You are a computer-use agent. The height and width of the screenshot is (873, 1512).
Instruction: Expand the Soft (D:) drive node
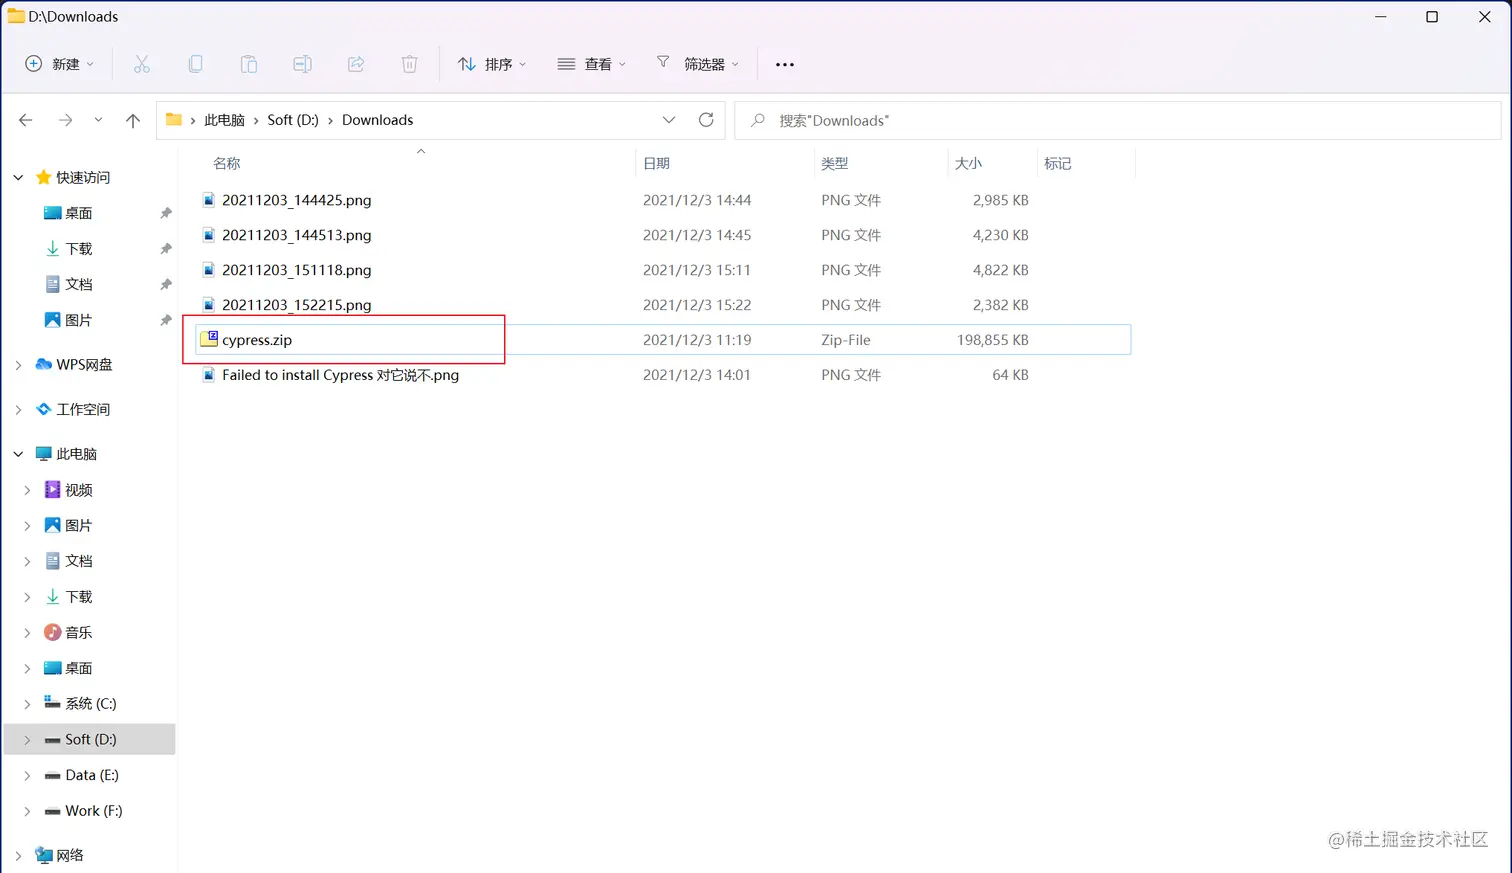coord(27,740)
